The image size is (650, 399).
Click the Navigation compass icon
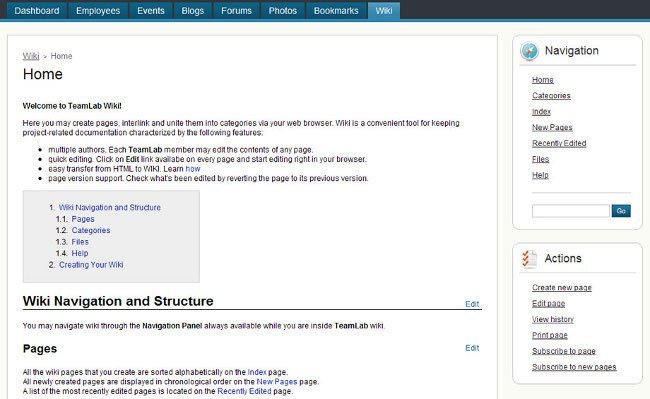pyautogui.click(x=529, y=51)
